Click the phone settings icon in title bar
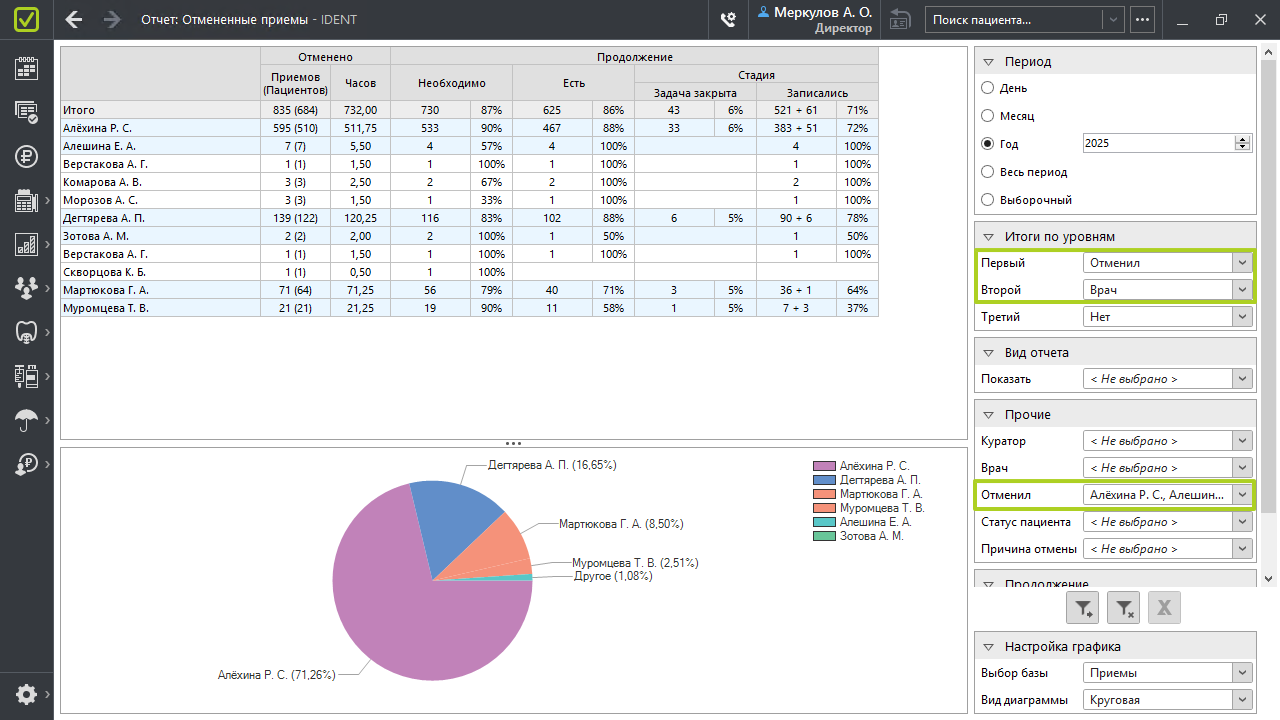 tap(729, 19)
